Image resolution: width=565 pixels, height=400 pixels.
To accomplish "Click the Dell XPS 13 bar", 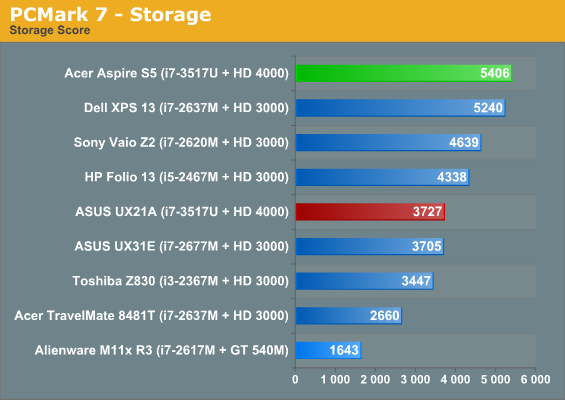I will click(x=401, y=108).
